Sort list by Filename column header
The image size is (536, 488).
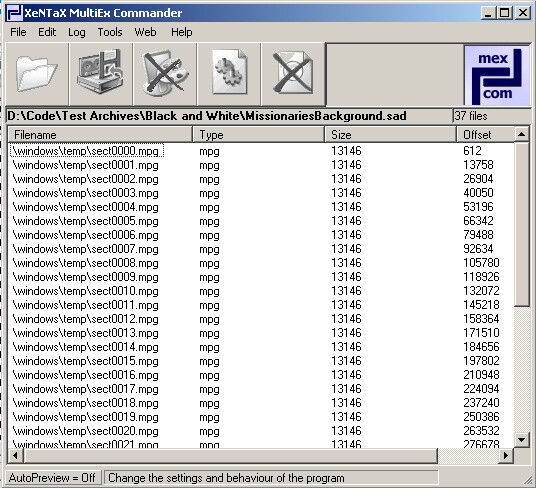pyautogui.click(x=100, y=134)
